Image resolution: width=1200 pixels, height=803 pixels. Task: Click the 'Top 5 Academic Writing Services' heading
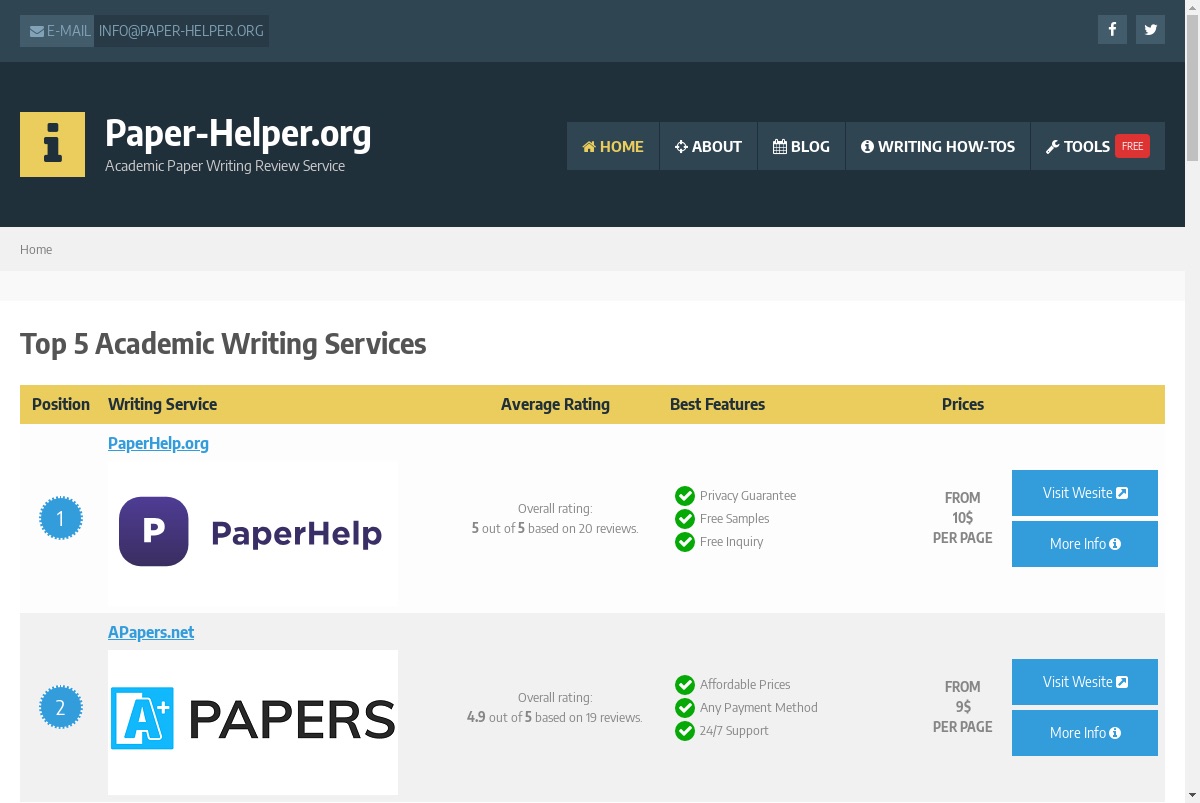pyautogui.click(x=223, y=344)
